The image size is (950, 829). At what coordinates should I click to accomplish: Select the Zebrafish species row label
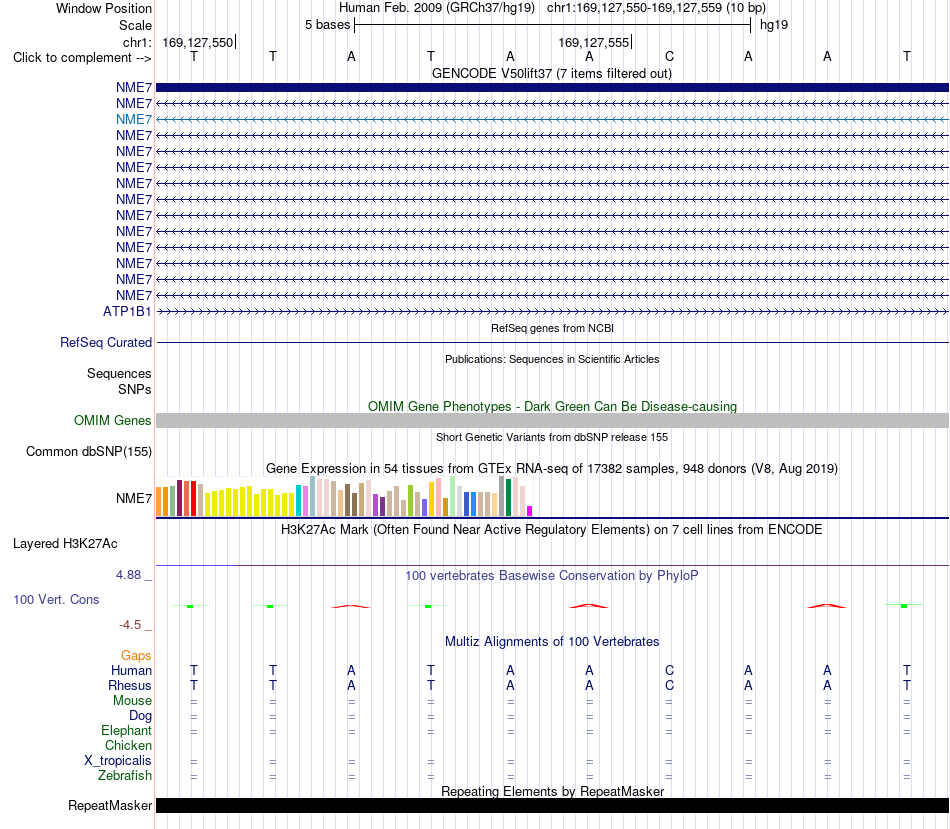click(x=125, y=776)
